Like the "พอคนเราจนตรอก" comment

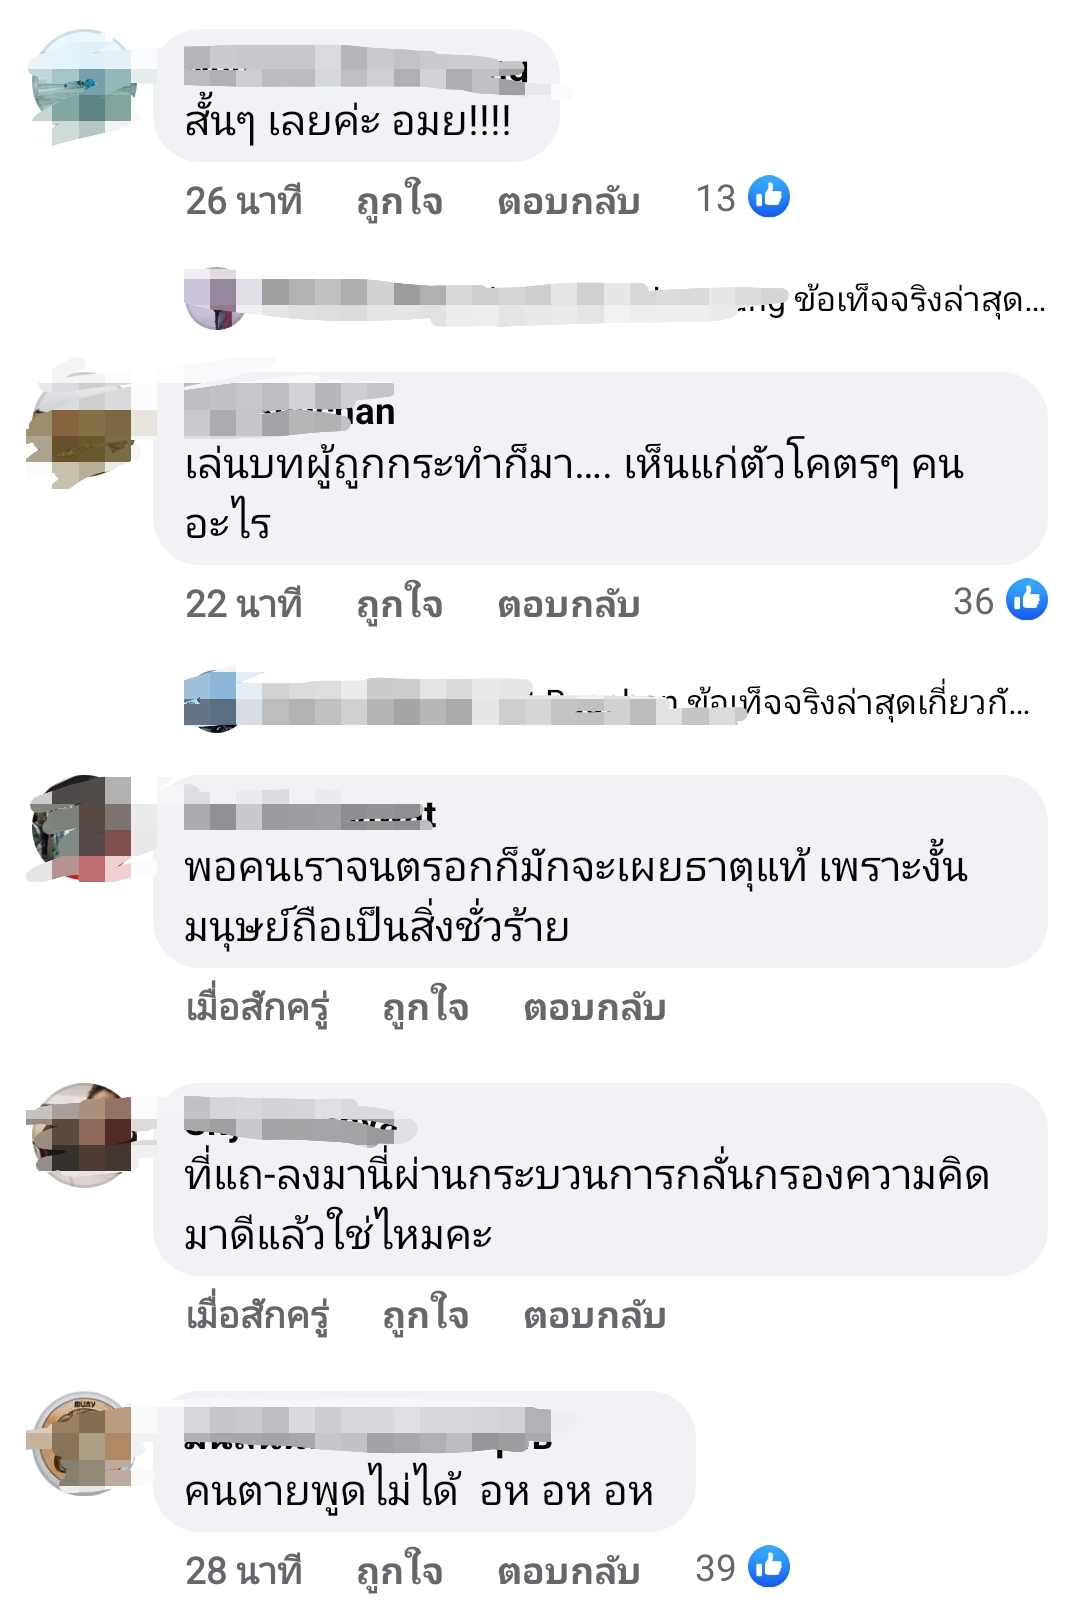pos(426,1007)
